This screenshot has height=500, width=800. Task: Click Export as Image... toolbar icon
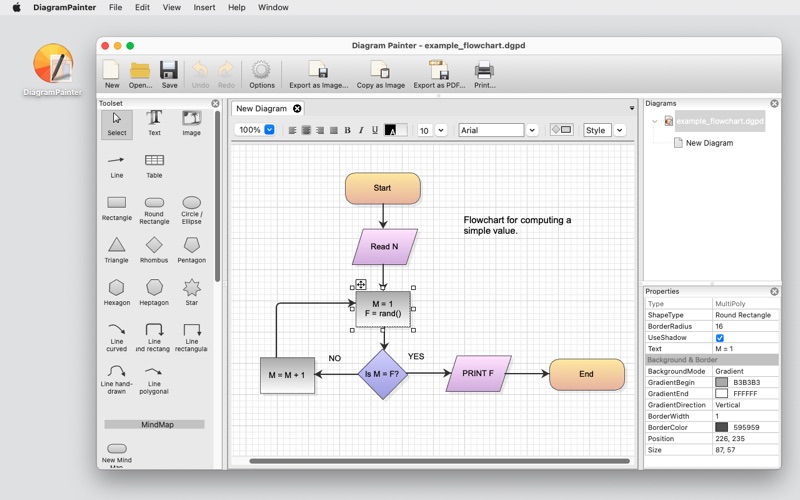[318, 74]
